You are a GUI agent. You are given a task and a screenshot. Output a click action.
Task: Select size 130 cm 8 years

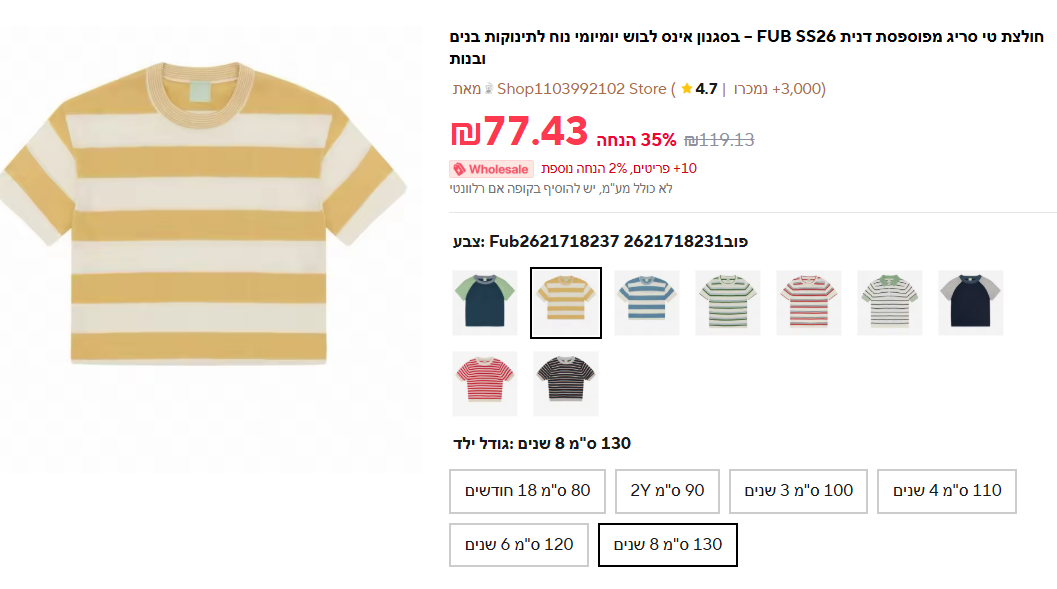tap(667, 545)
